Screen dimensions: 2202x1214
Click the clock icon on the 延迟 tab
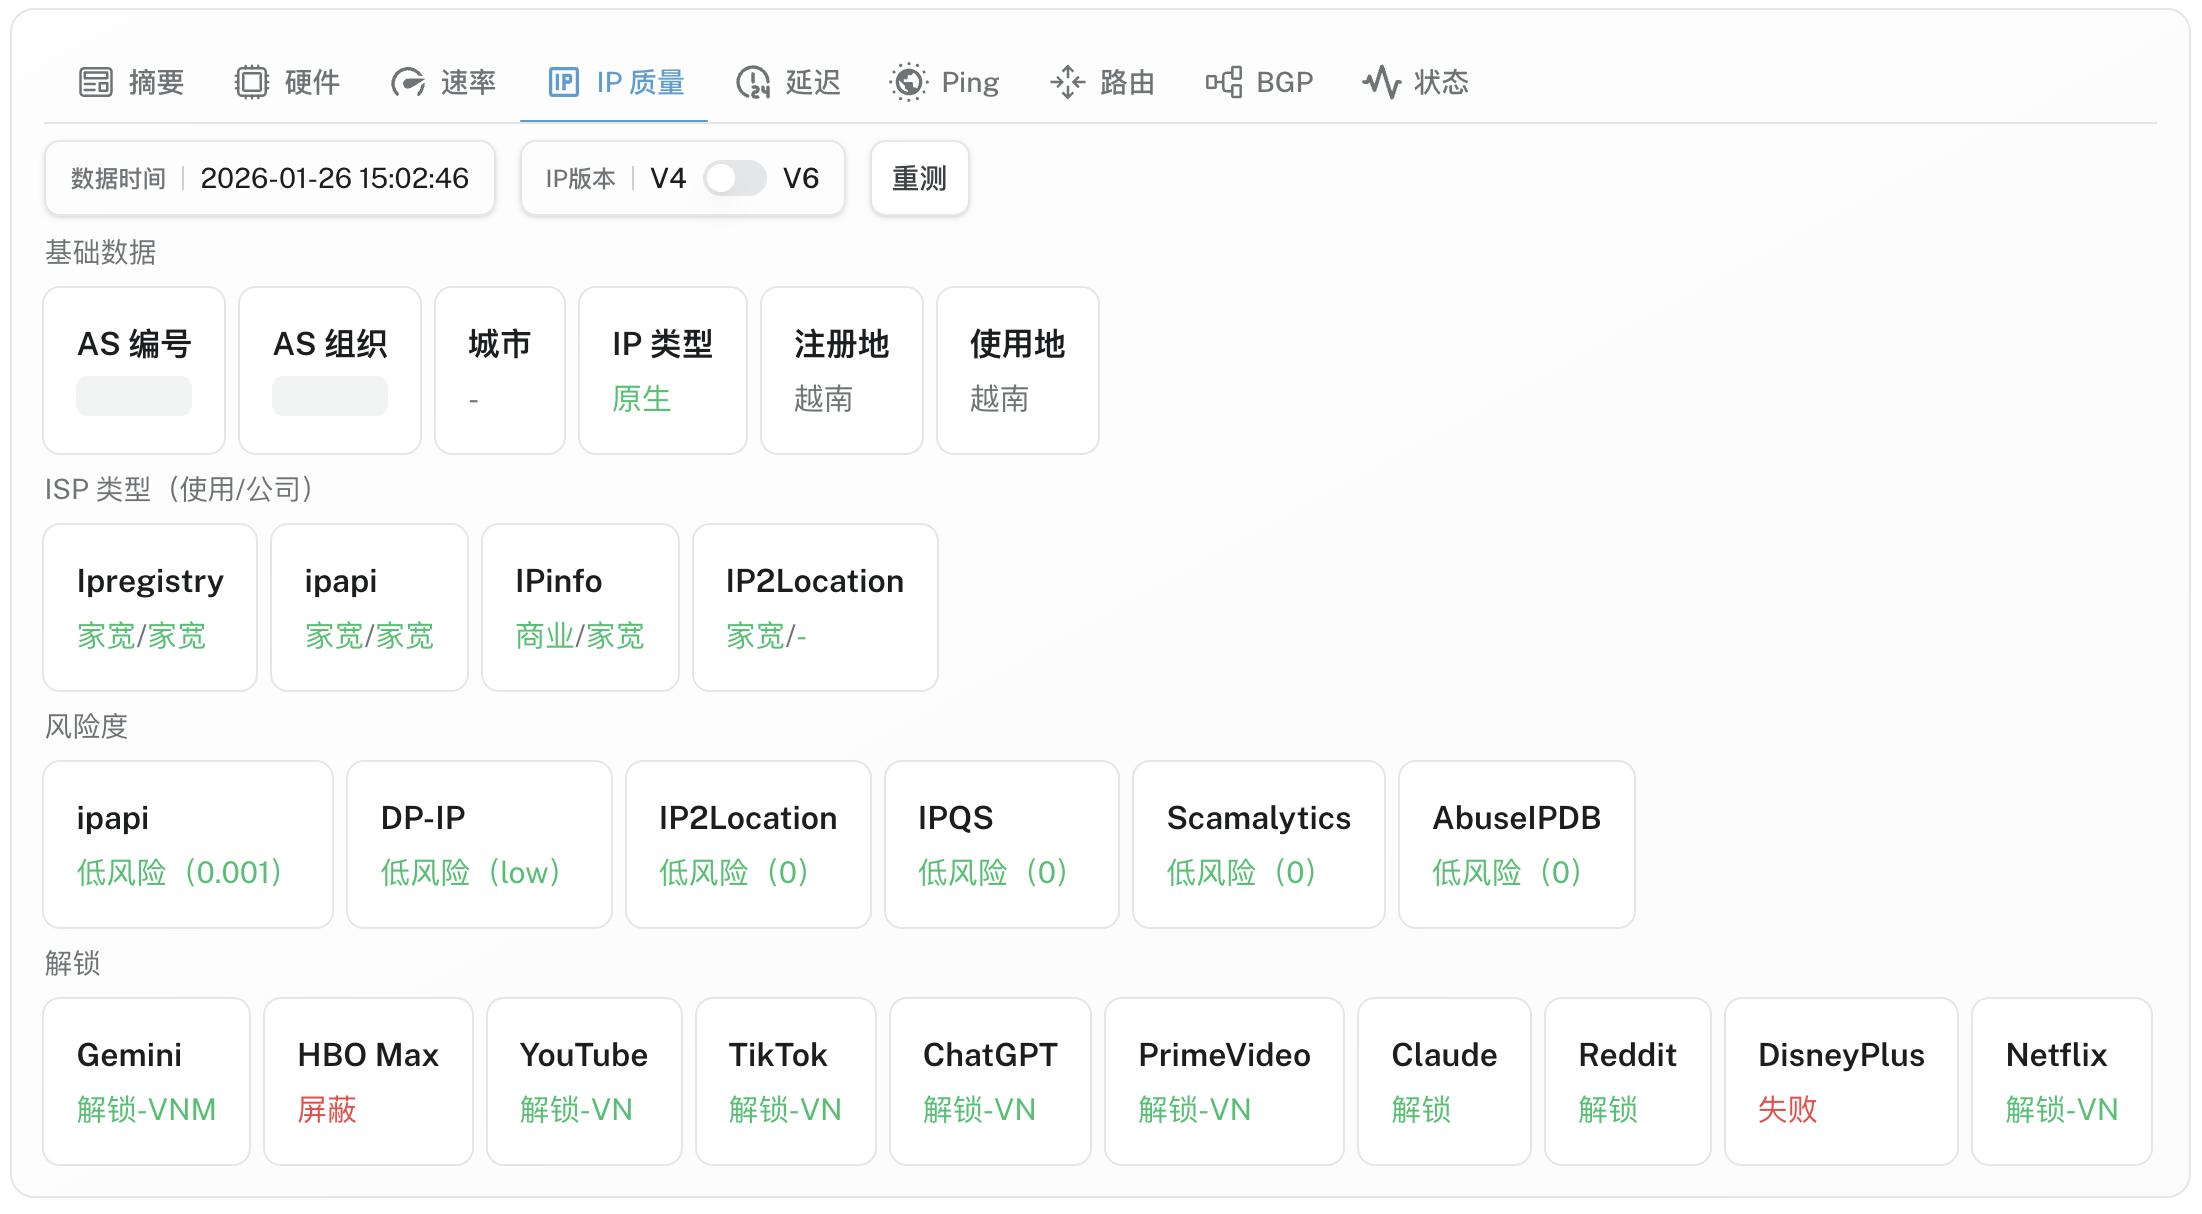(752, 81)
